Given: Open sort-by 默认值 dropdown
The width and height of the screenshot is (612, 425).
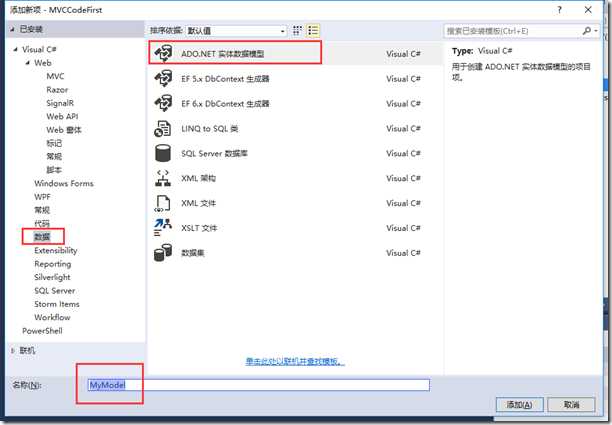Looking at the screenshot, I should [236, 30].
